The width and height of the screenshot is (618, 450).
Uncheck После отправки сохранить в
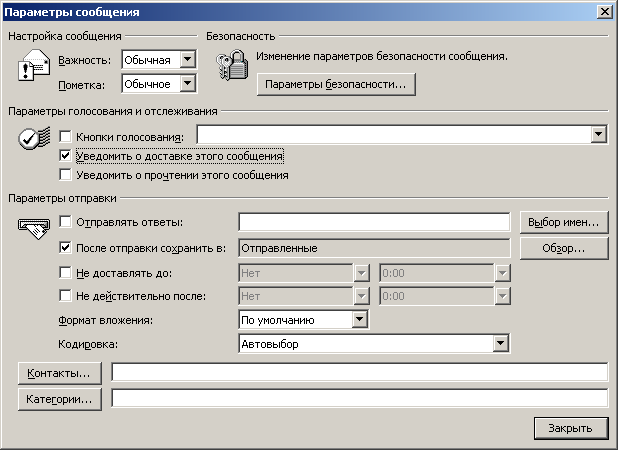[65, 248]
